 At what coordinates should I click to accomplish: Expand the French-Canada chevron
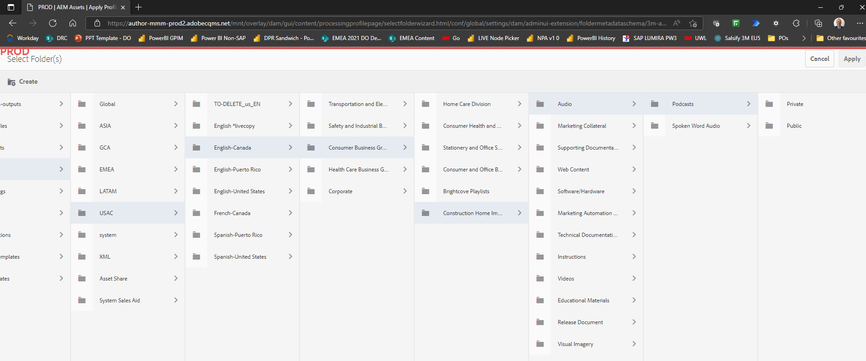[290, 213]
